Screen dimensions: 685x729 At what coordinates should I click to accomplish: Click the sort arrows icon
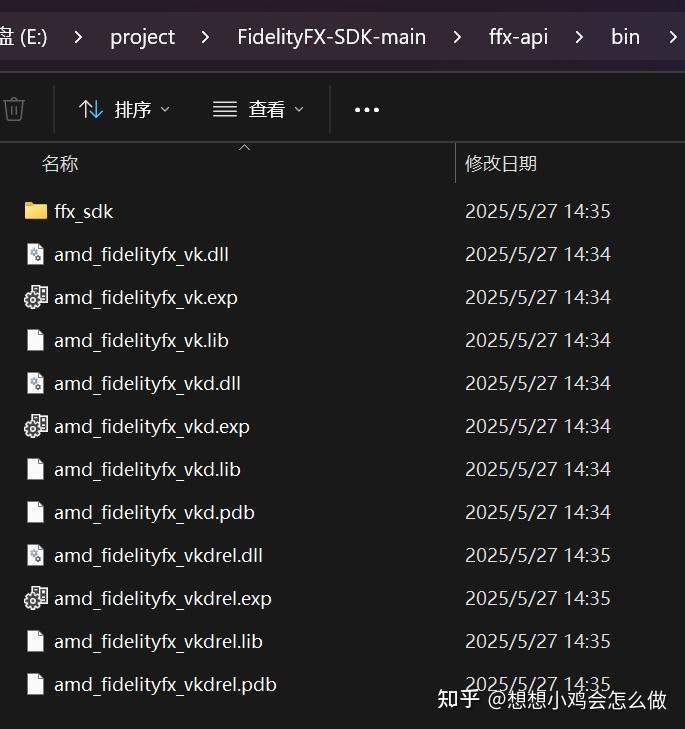tap(91, 109)
